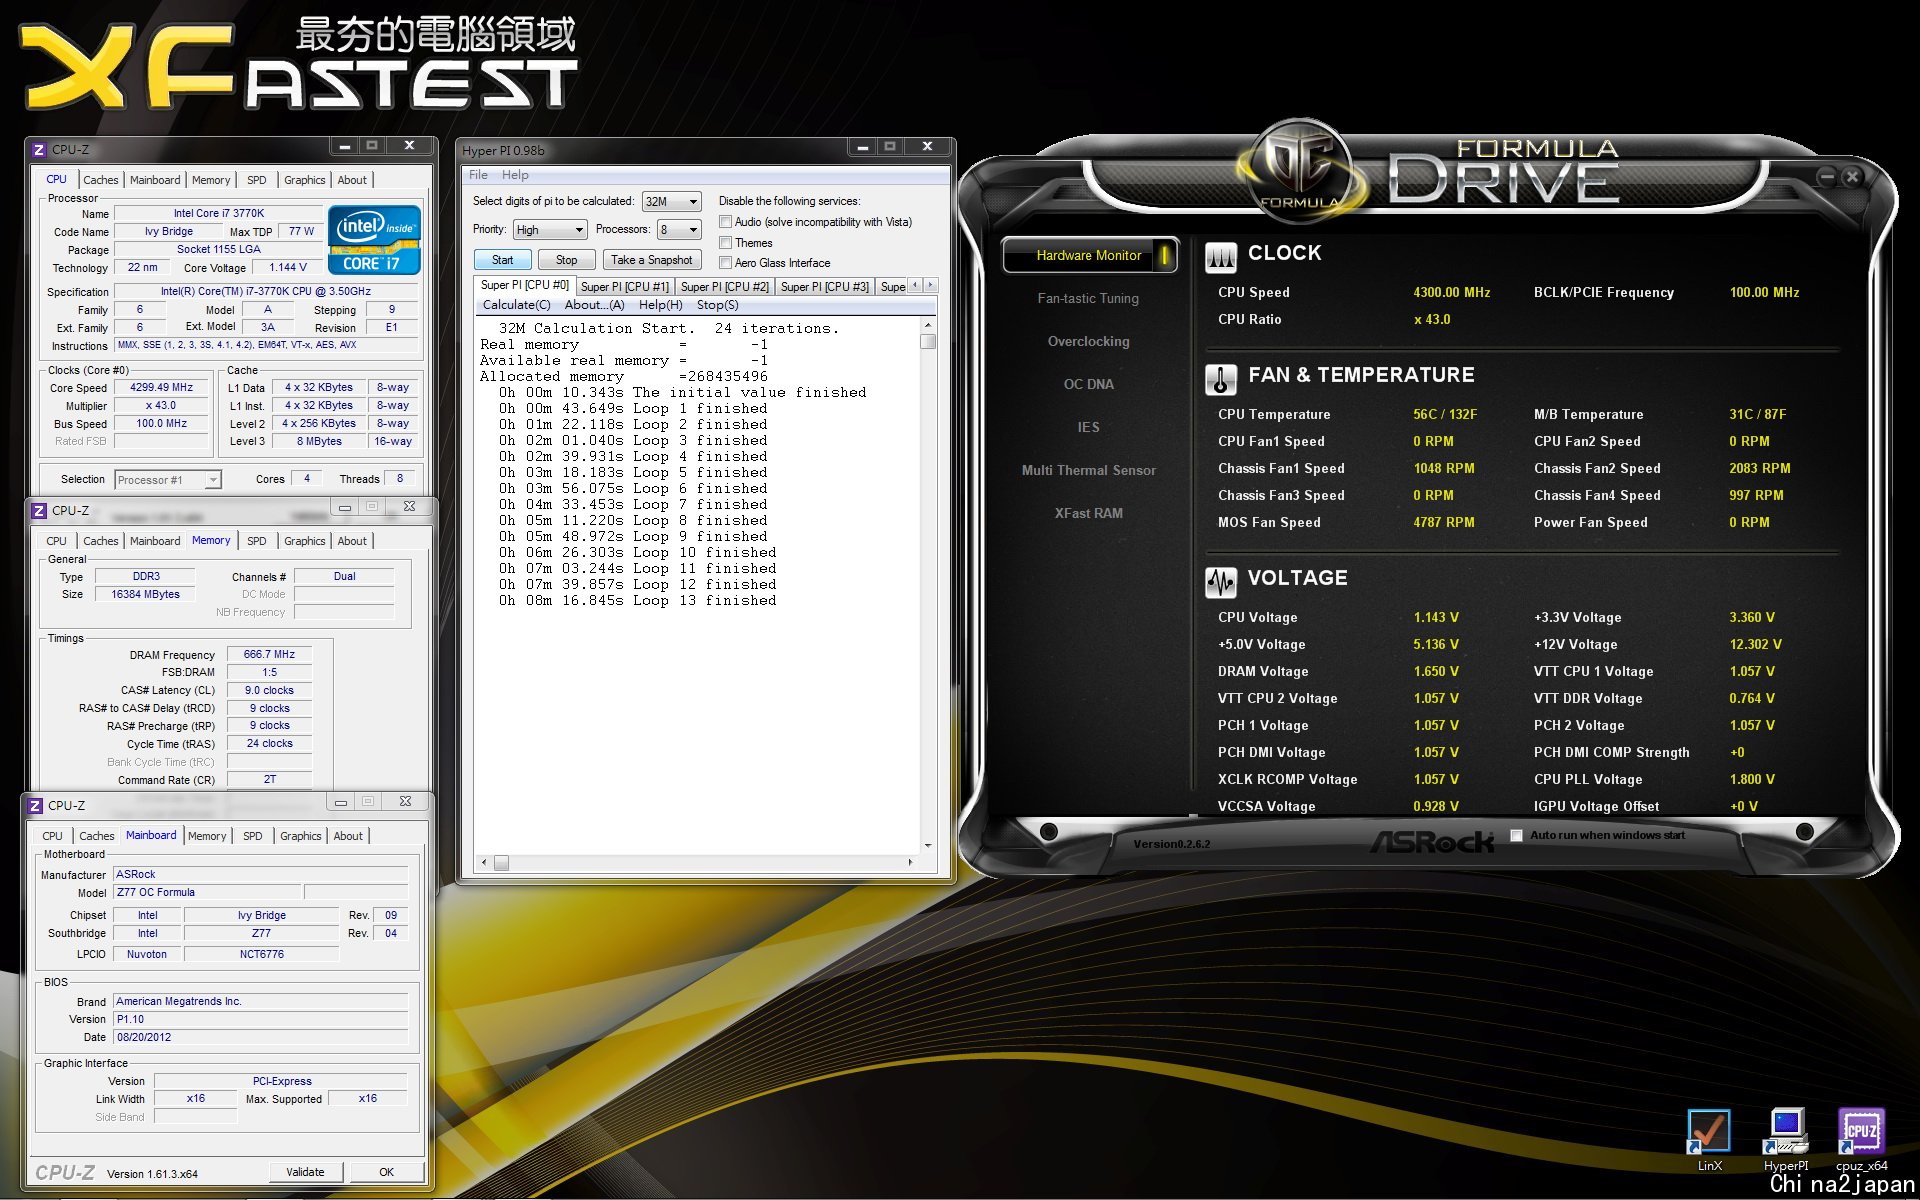Open the File menu in Hyper PI

click(478, 175)
